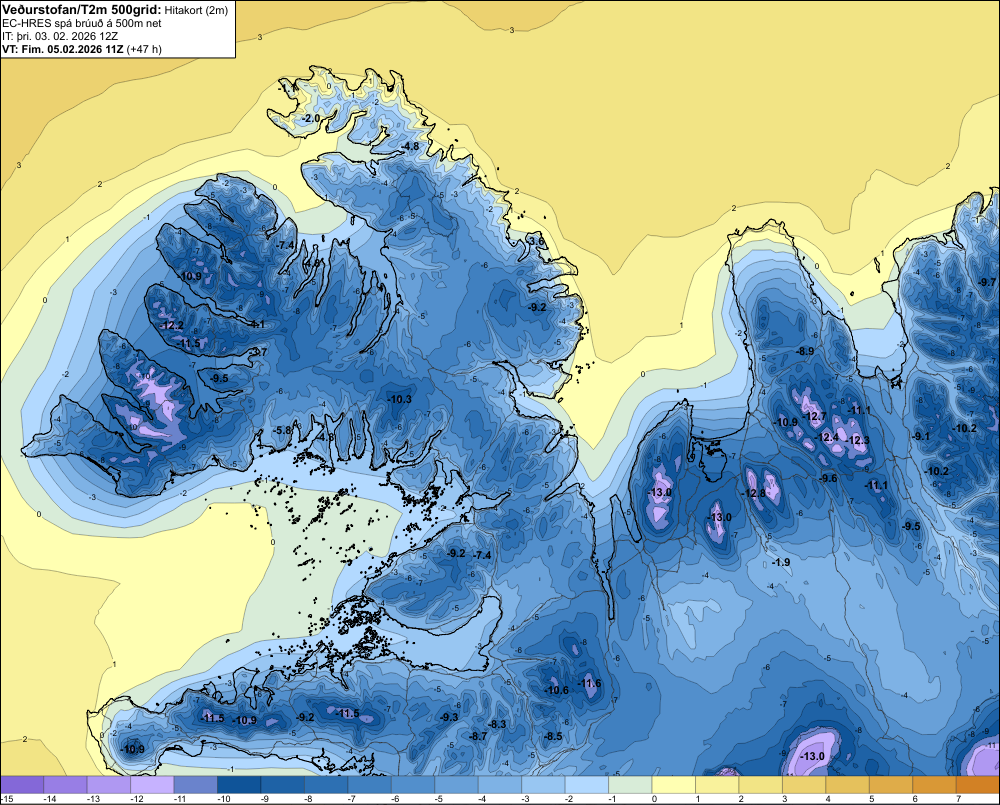Click the '-8.7' temperature label
Viewport: 1000px width, 805px height.
point(478,736)
